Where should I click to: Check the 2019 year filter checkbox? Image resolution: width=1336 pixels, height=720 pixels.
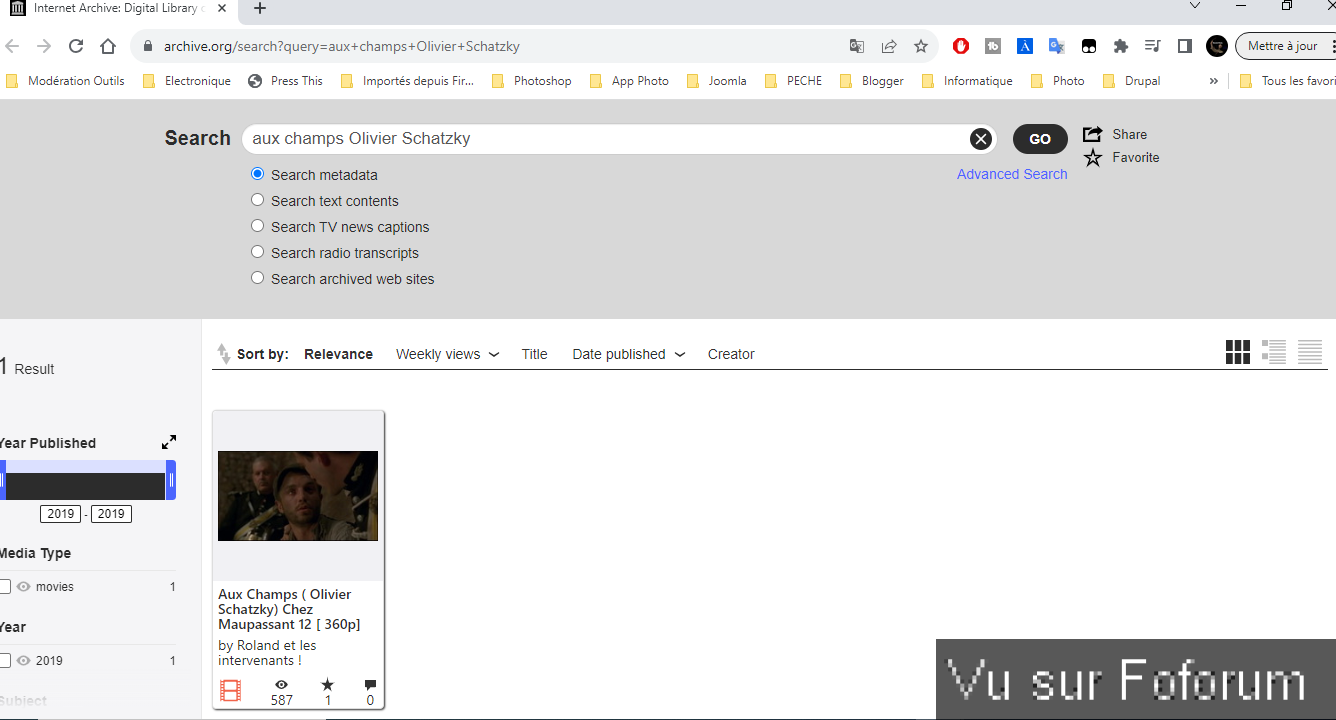(5, 661)
